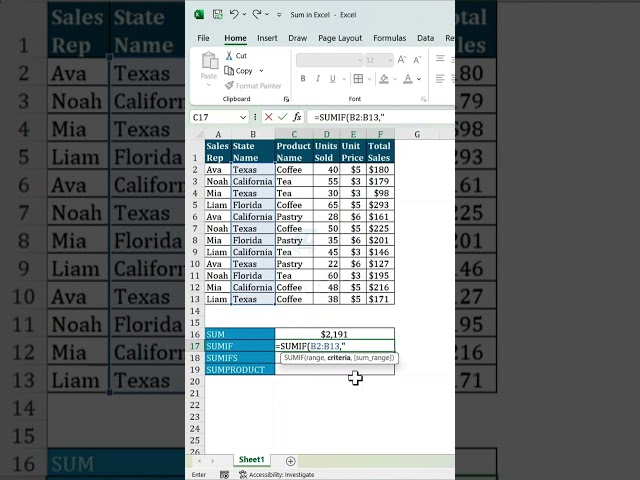Click the Total Sales header cell
The height and width of the screenshot is (480, 640).
[380, 152]
